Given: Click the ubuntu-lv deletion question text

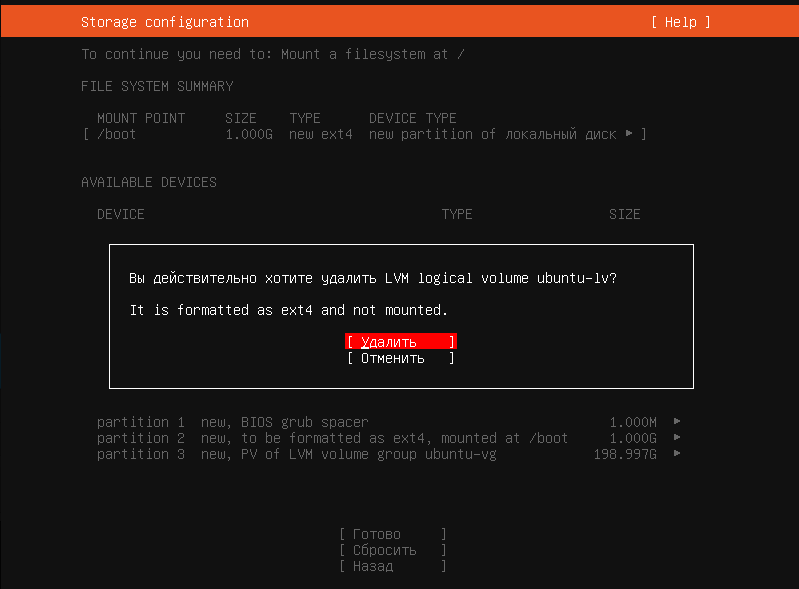Looking at the screenshot, I should [372, 278].
